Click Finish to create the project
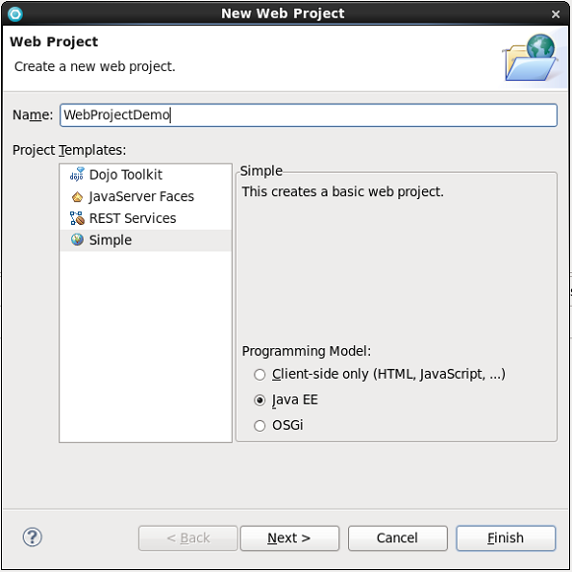 pos(506,538)
